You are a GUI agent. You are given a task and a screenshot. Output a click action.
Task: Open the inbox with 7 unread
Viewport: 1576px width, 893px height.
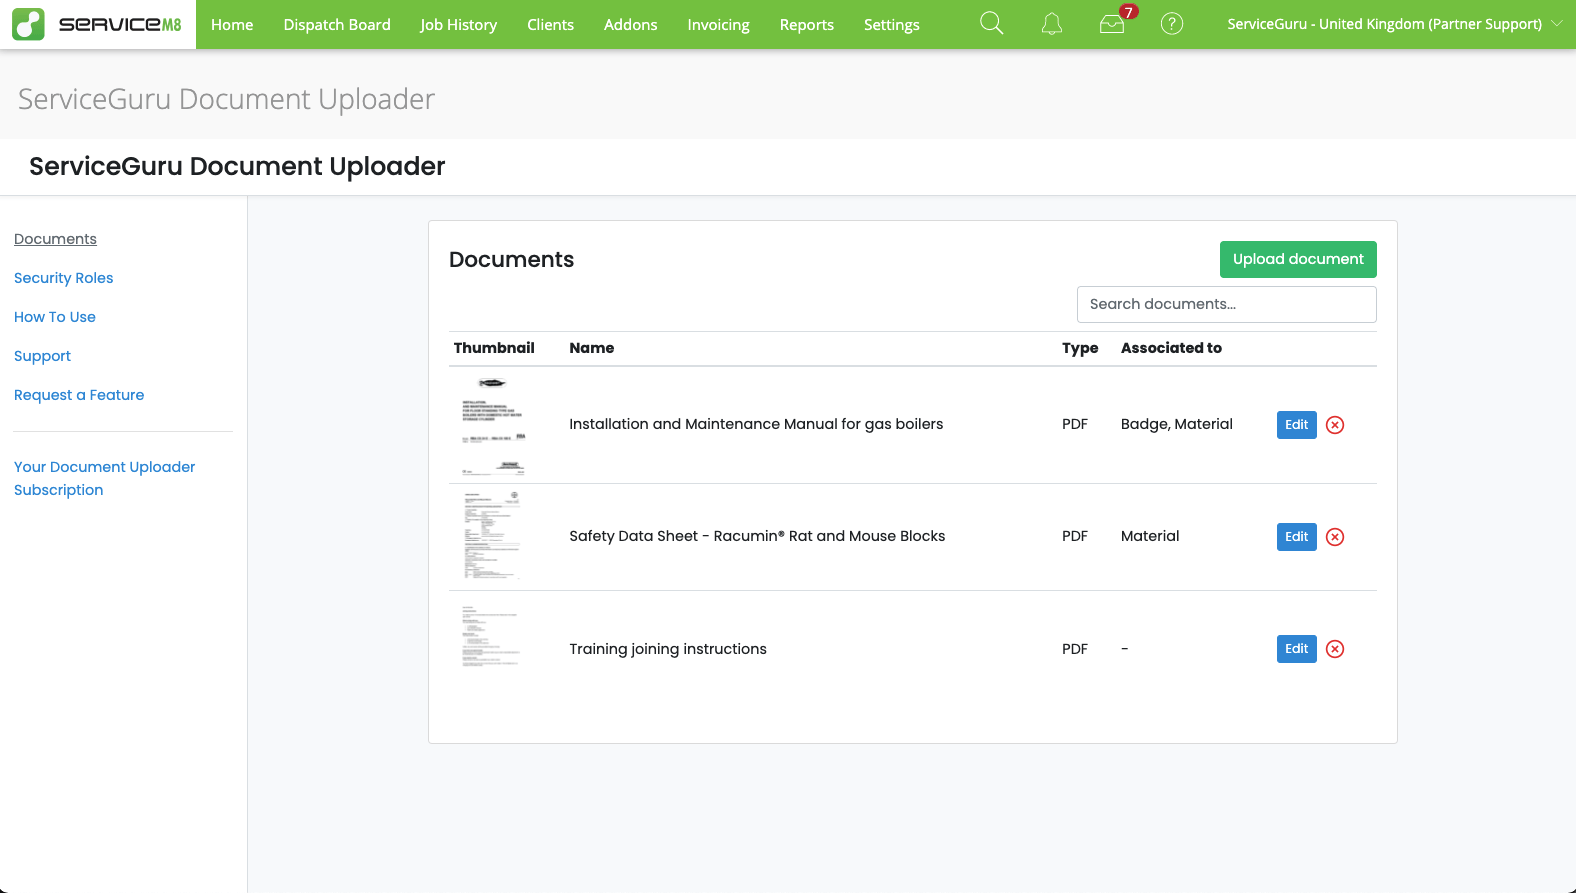point(1112,24)
